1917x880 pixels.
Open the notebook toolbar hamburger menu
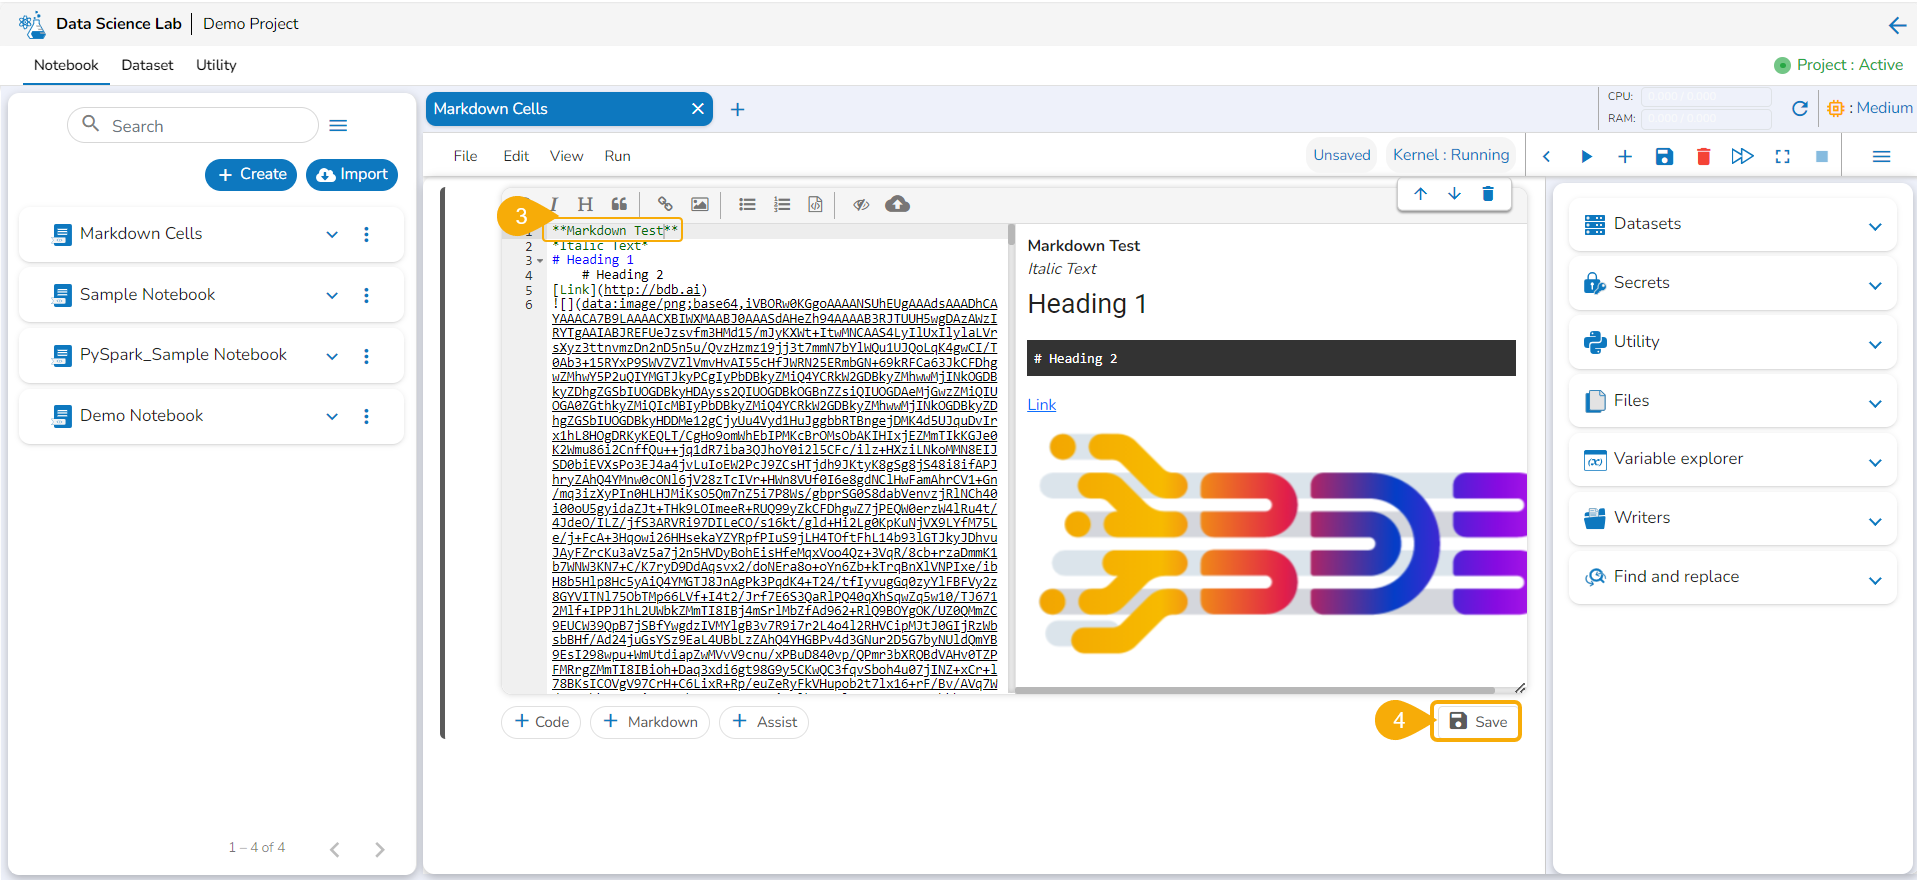pyautogui.click(x=1881, y=156)
